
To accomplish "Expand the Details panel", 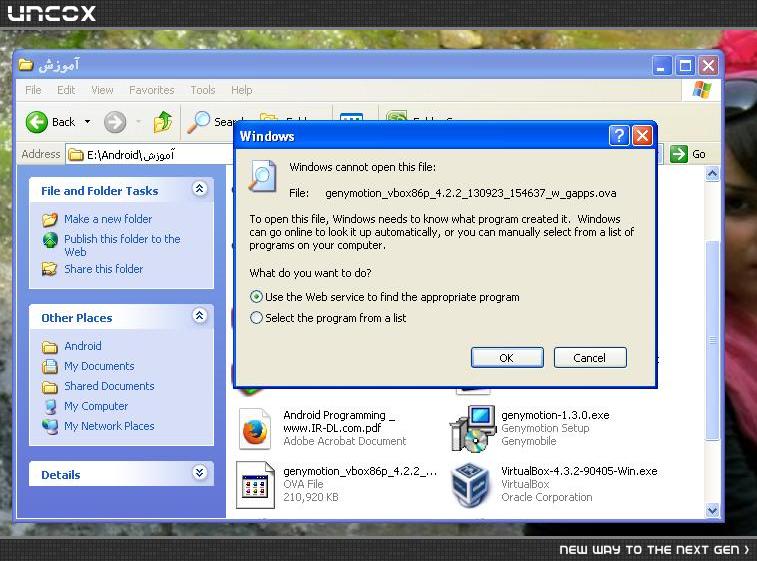I will (x=200, y=472).
